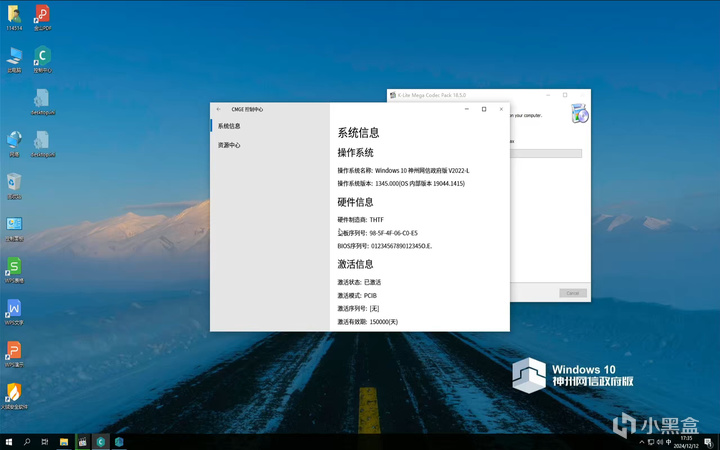Open the 金山PDF desktop shortcut

click(42, 18)
